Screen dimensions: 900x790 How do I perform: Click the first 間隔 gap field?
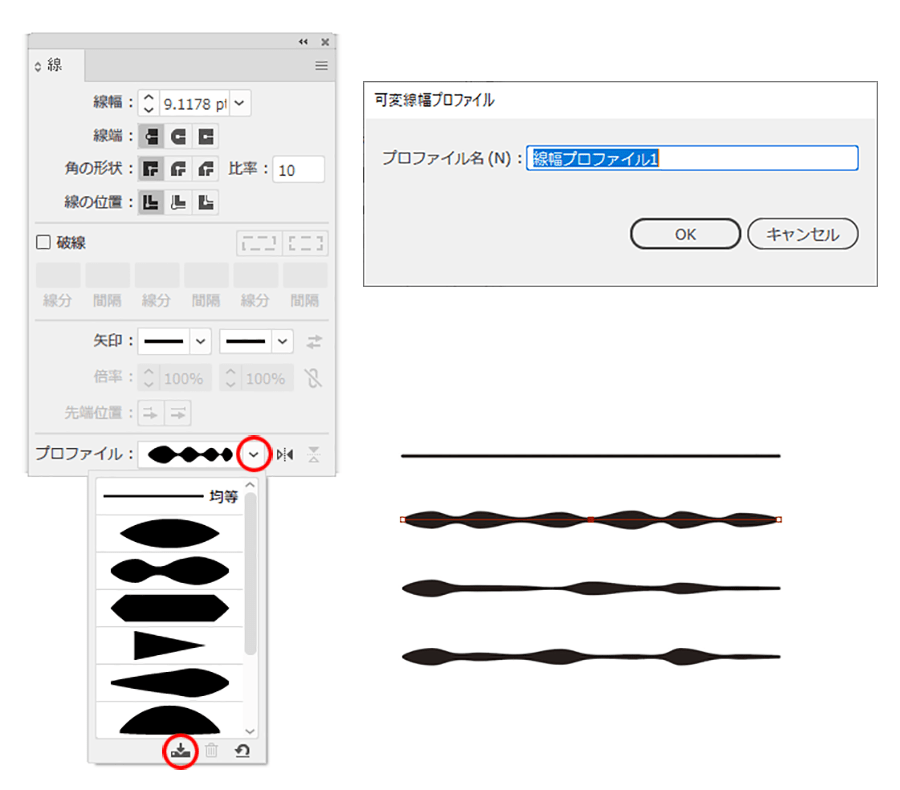pyautogui.click(x=107, y=275)
